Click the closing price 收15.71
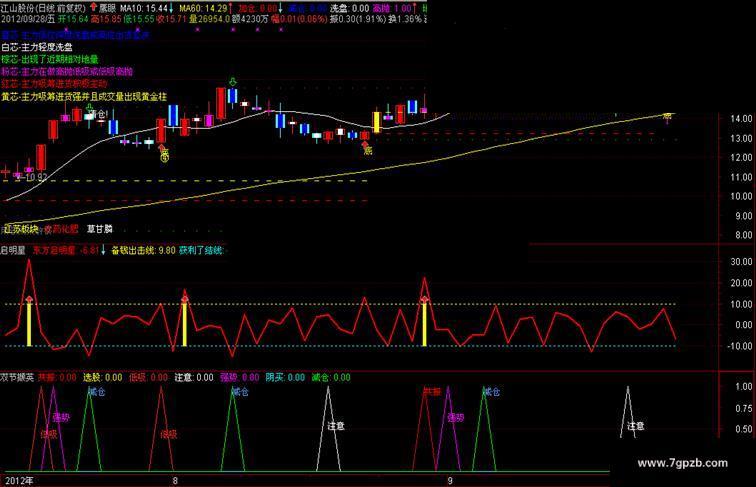This screenshot has width=756, height=487. [172, 19]
